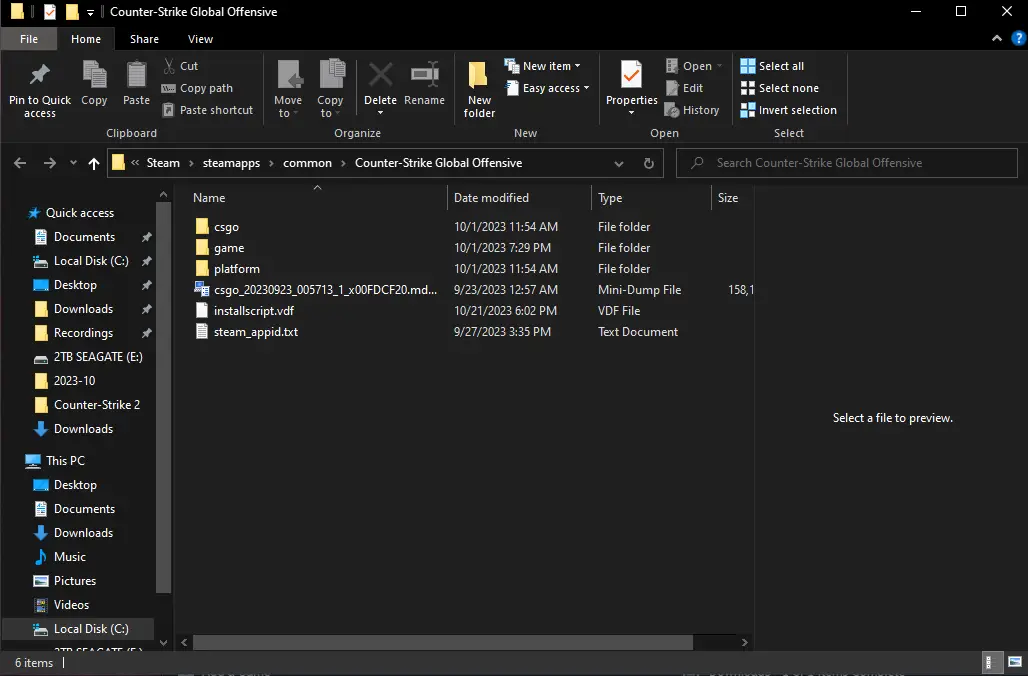The width and height of the screenshot is (1028, 676).
Task: Go forward in navigation history
Action: (x=50, y=163)
